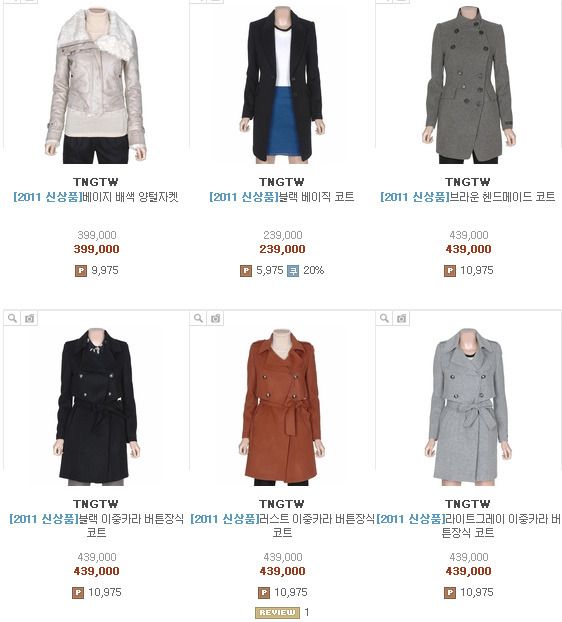Screen dimensions: 562x622
Task: Click magnifier icon above rust coat
Action: pyautogui.click(x=198, y=318)
